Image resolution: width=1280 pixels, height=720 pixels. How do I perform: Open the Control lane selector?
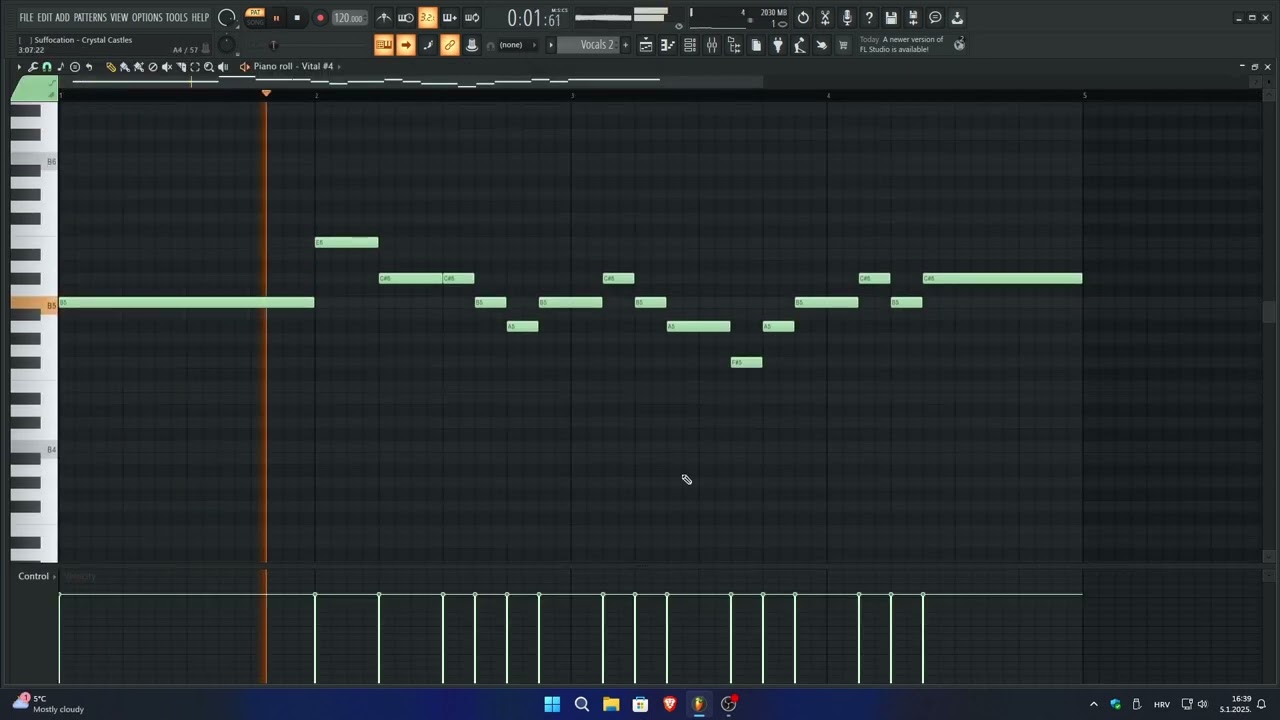point(37,576)
